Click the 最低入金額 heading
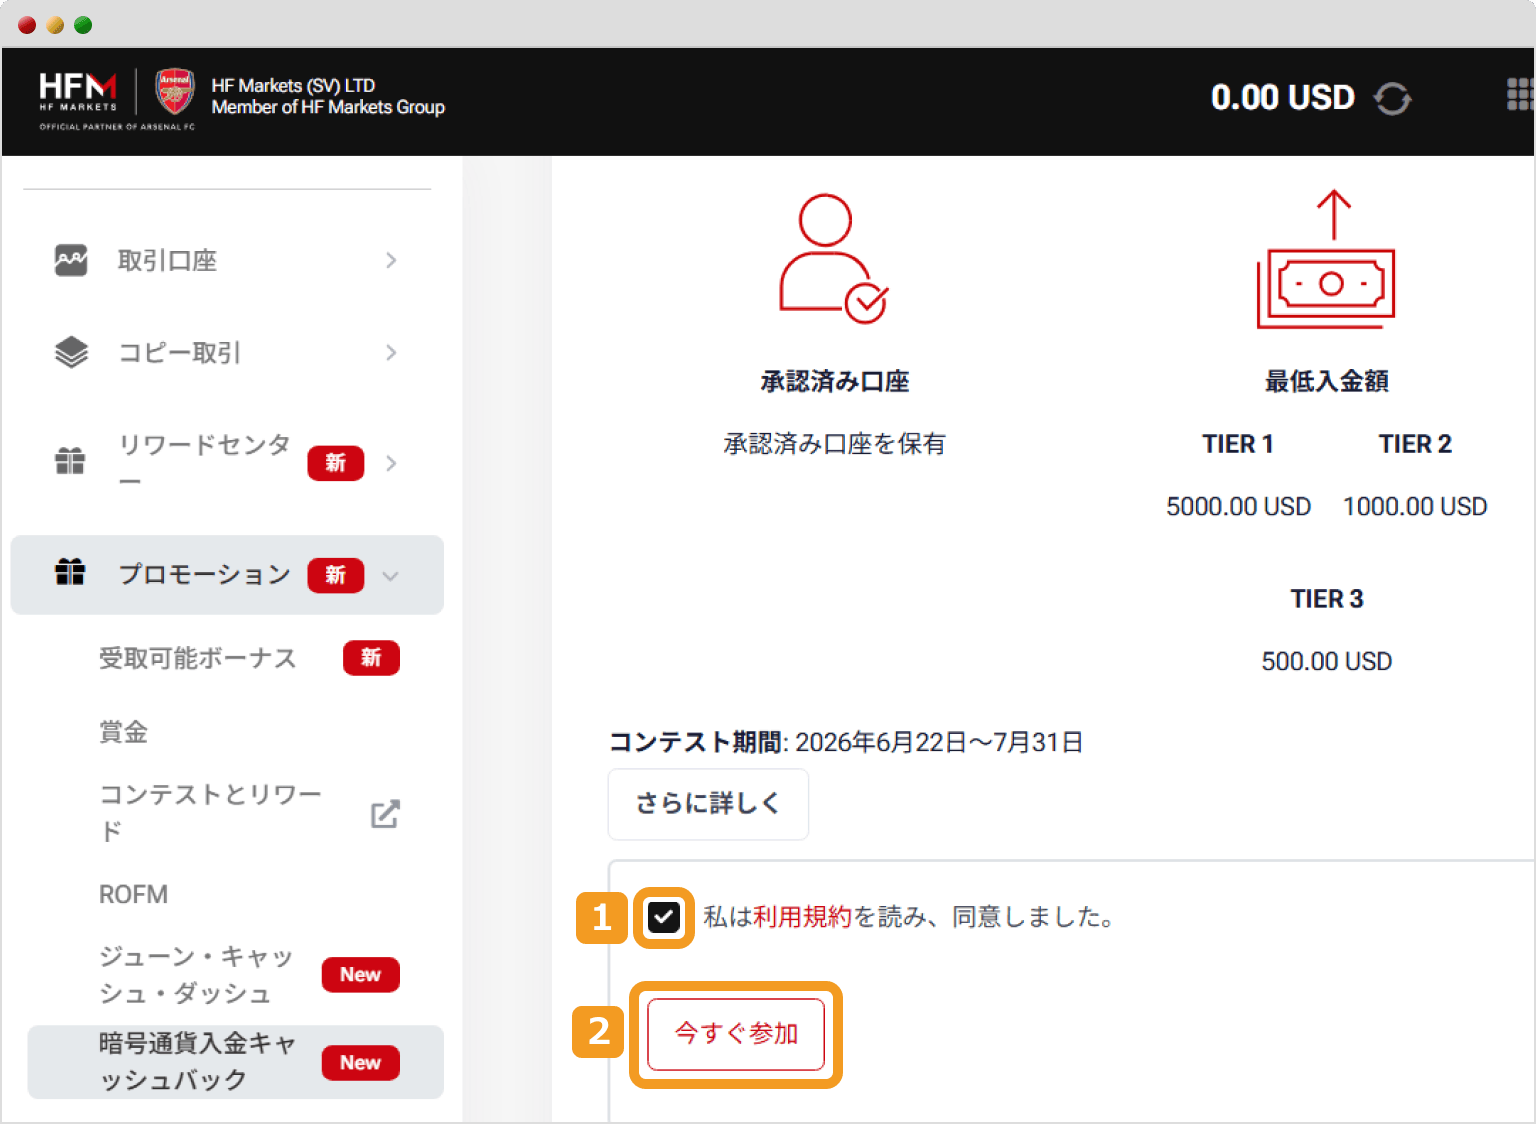This screenshot has width=1536, height=1124. coord(1327,381)
